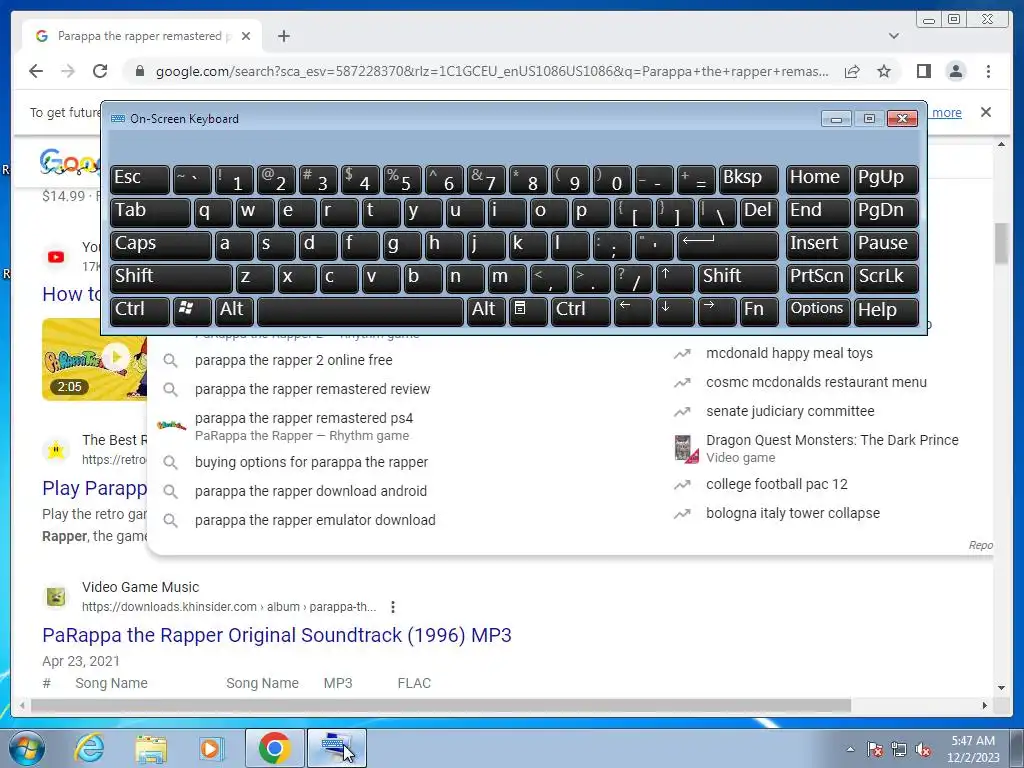Screen dimensions: 1024x768
Task: Click the page vertical scrollbar thumb
Action: (x=1001, y=243)
